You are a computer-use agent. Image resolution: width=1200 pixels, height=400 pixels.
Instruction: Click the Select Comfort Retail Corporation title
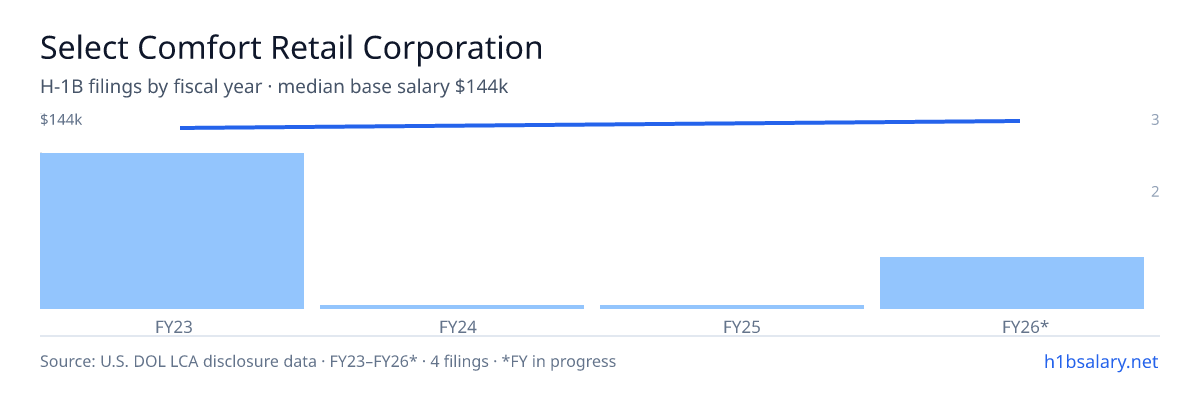pos(291,47)
